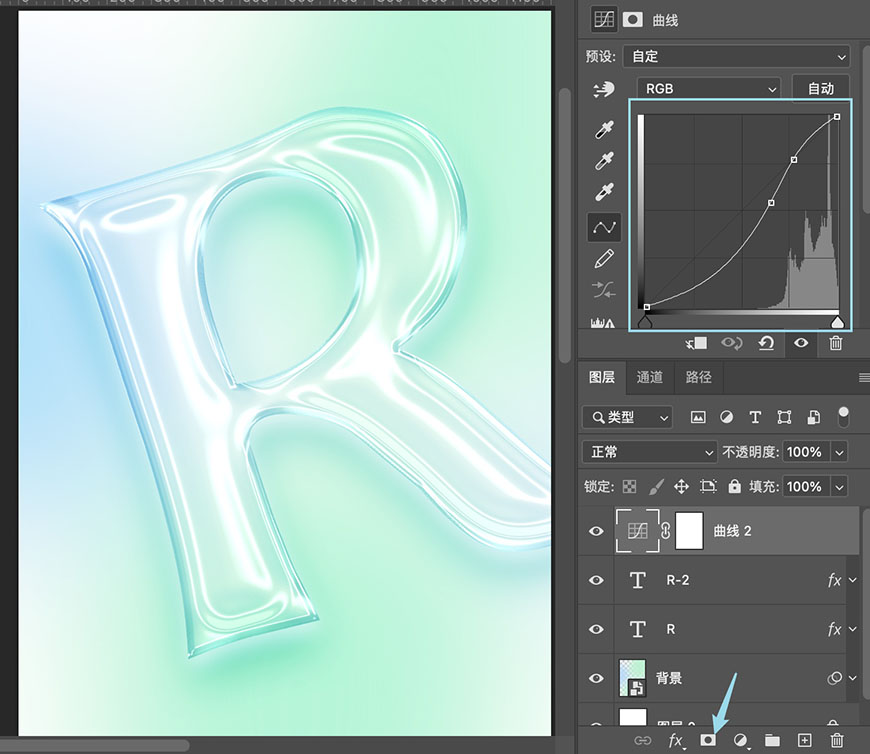The image size is (870, 754).
Task: Add a layer style with fx button
Action: click(x=676, y=740)
